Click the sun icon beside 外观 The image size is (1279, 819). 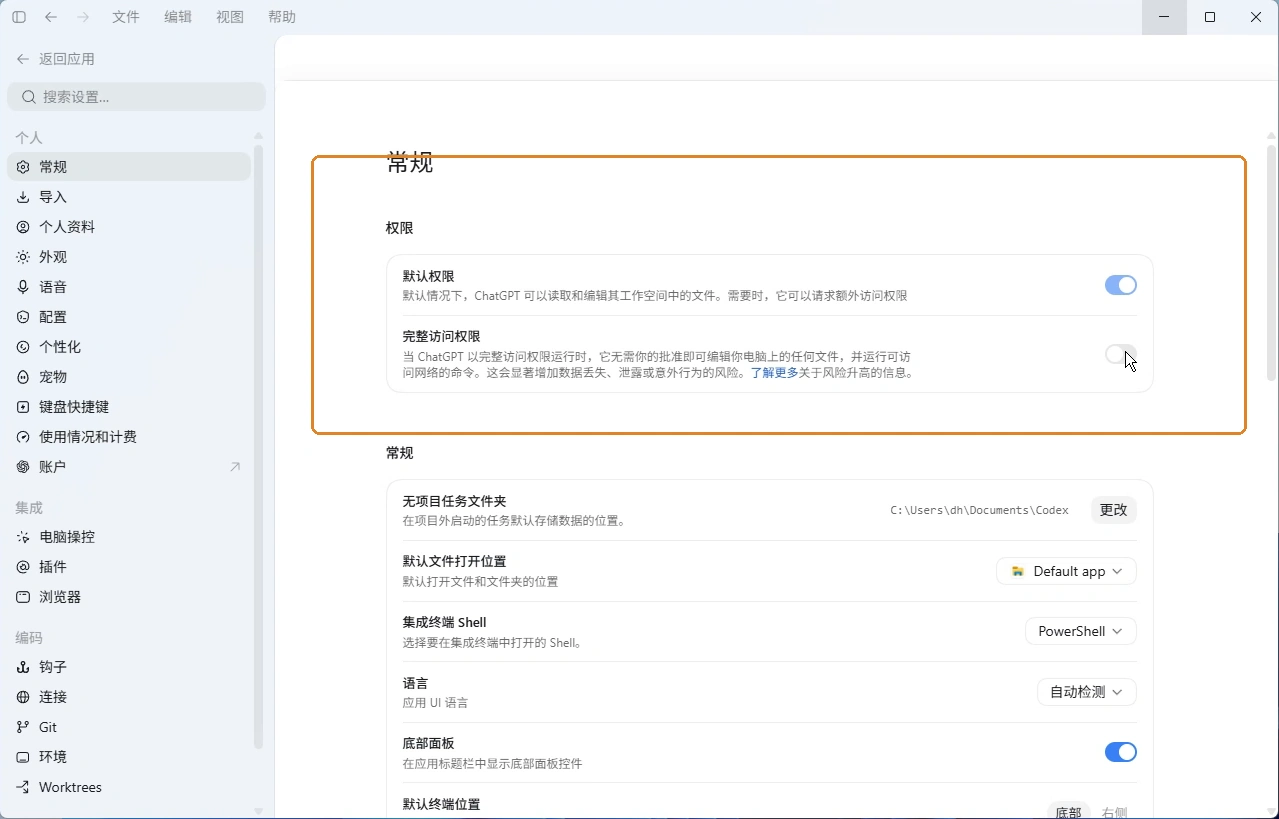coord(23,257)
